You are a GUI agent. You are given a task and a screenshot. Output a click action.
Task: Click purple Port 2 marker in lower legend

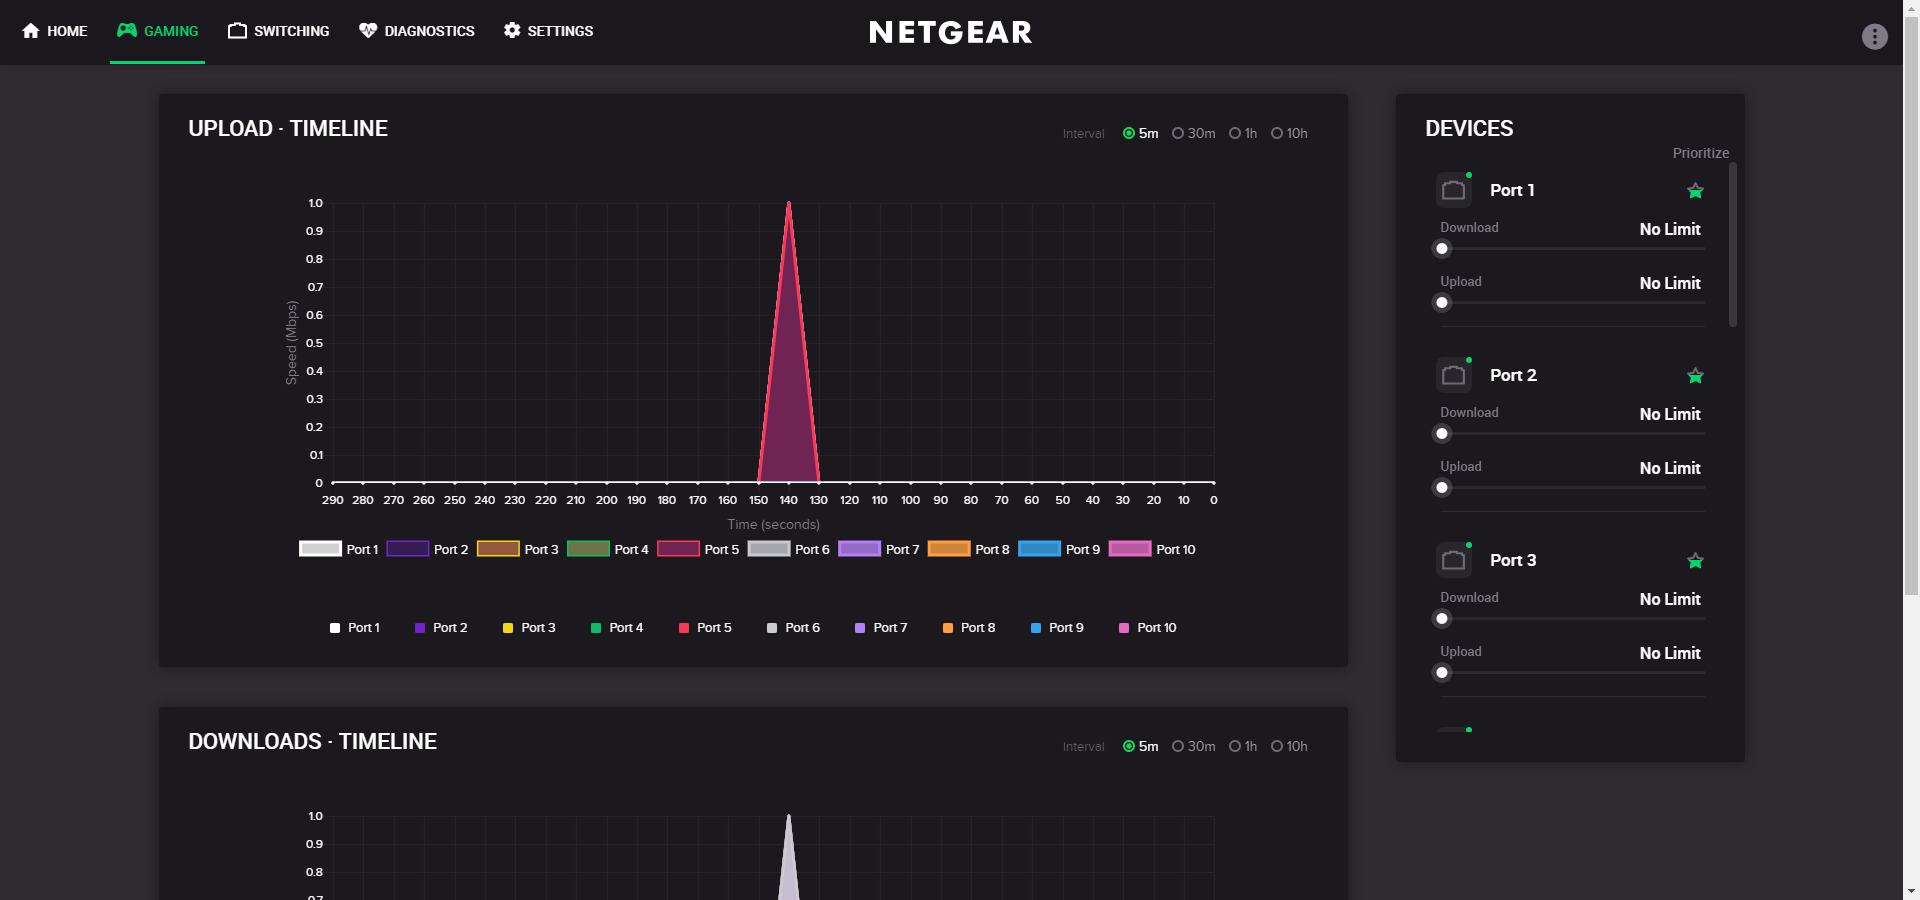pyautogui.click(x=420, y=628)
